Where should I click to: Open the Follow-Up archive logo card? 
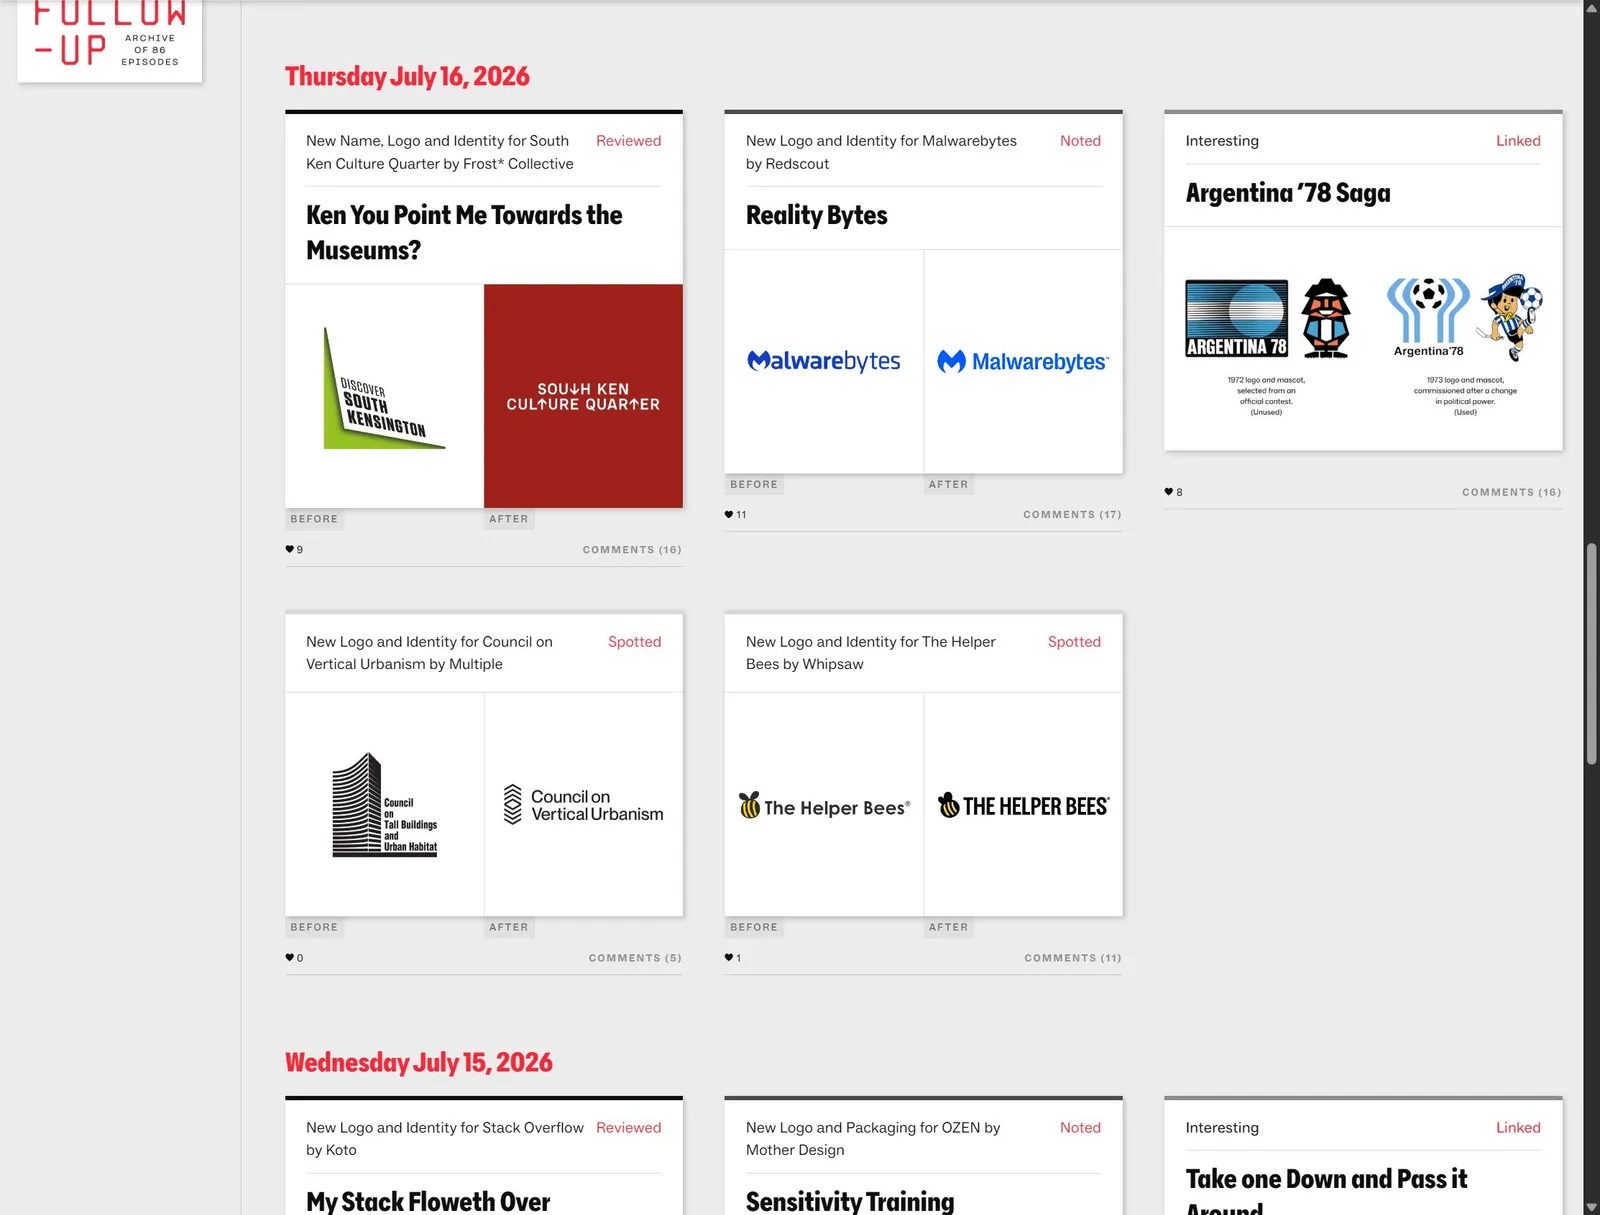(x=110, y=39)
